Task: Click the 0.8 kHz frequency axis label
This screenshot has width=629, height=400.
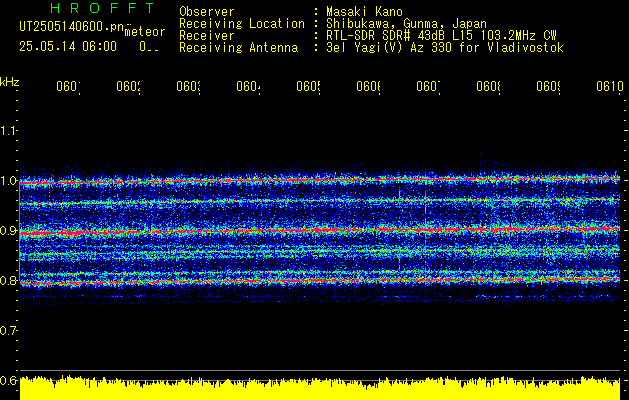Action: (x=8, y=280)
